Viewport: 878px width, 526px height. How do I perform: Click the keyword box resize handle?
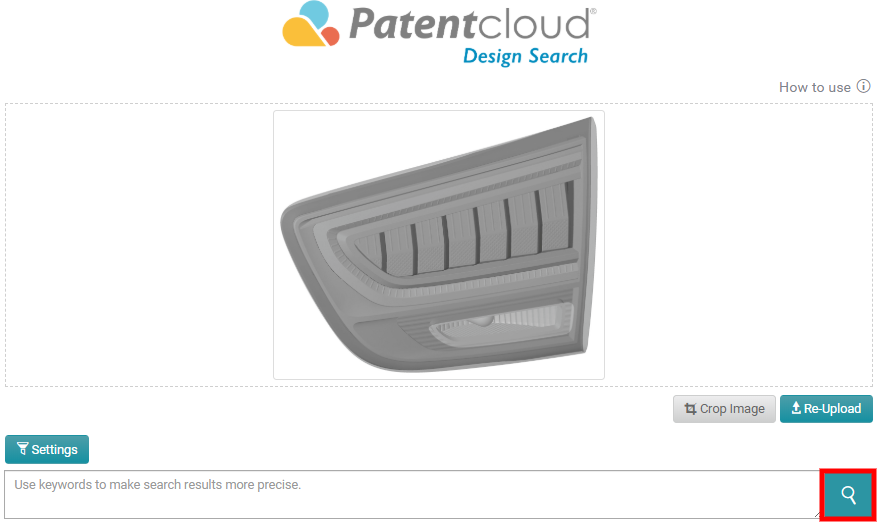click(x=816, y=514)
